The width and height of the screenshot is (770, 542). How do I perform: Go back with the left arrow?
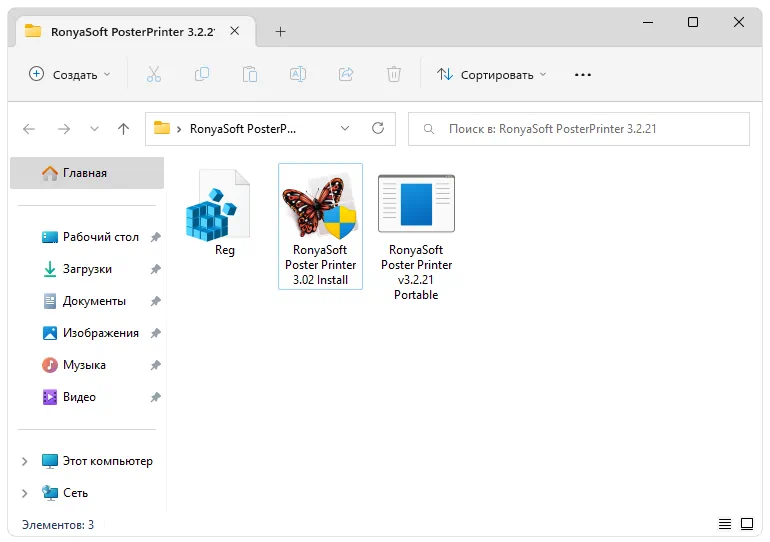click(x=29, y=129)
